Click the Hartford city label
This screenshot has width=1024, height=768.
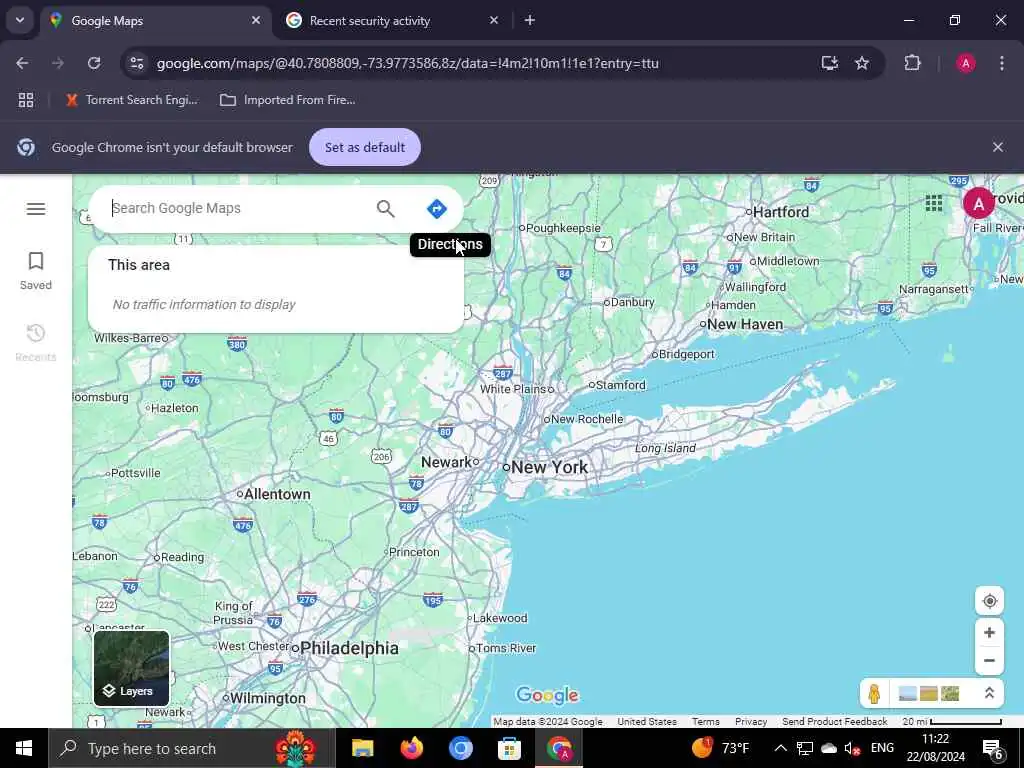(x=780, y=212)
